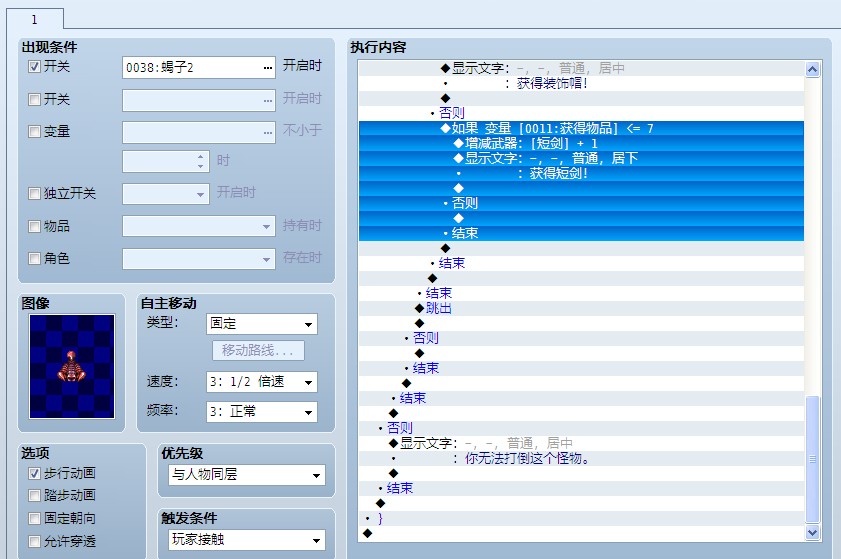Viewport: 841px width, 559px height.
Task: Uncheck the first 开关 condition checkbox
Action: (x=34, y=67)
